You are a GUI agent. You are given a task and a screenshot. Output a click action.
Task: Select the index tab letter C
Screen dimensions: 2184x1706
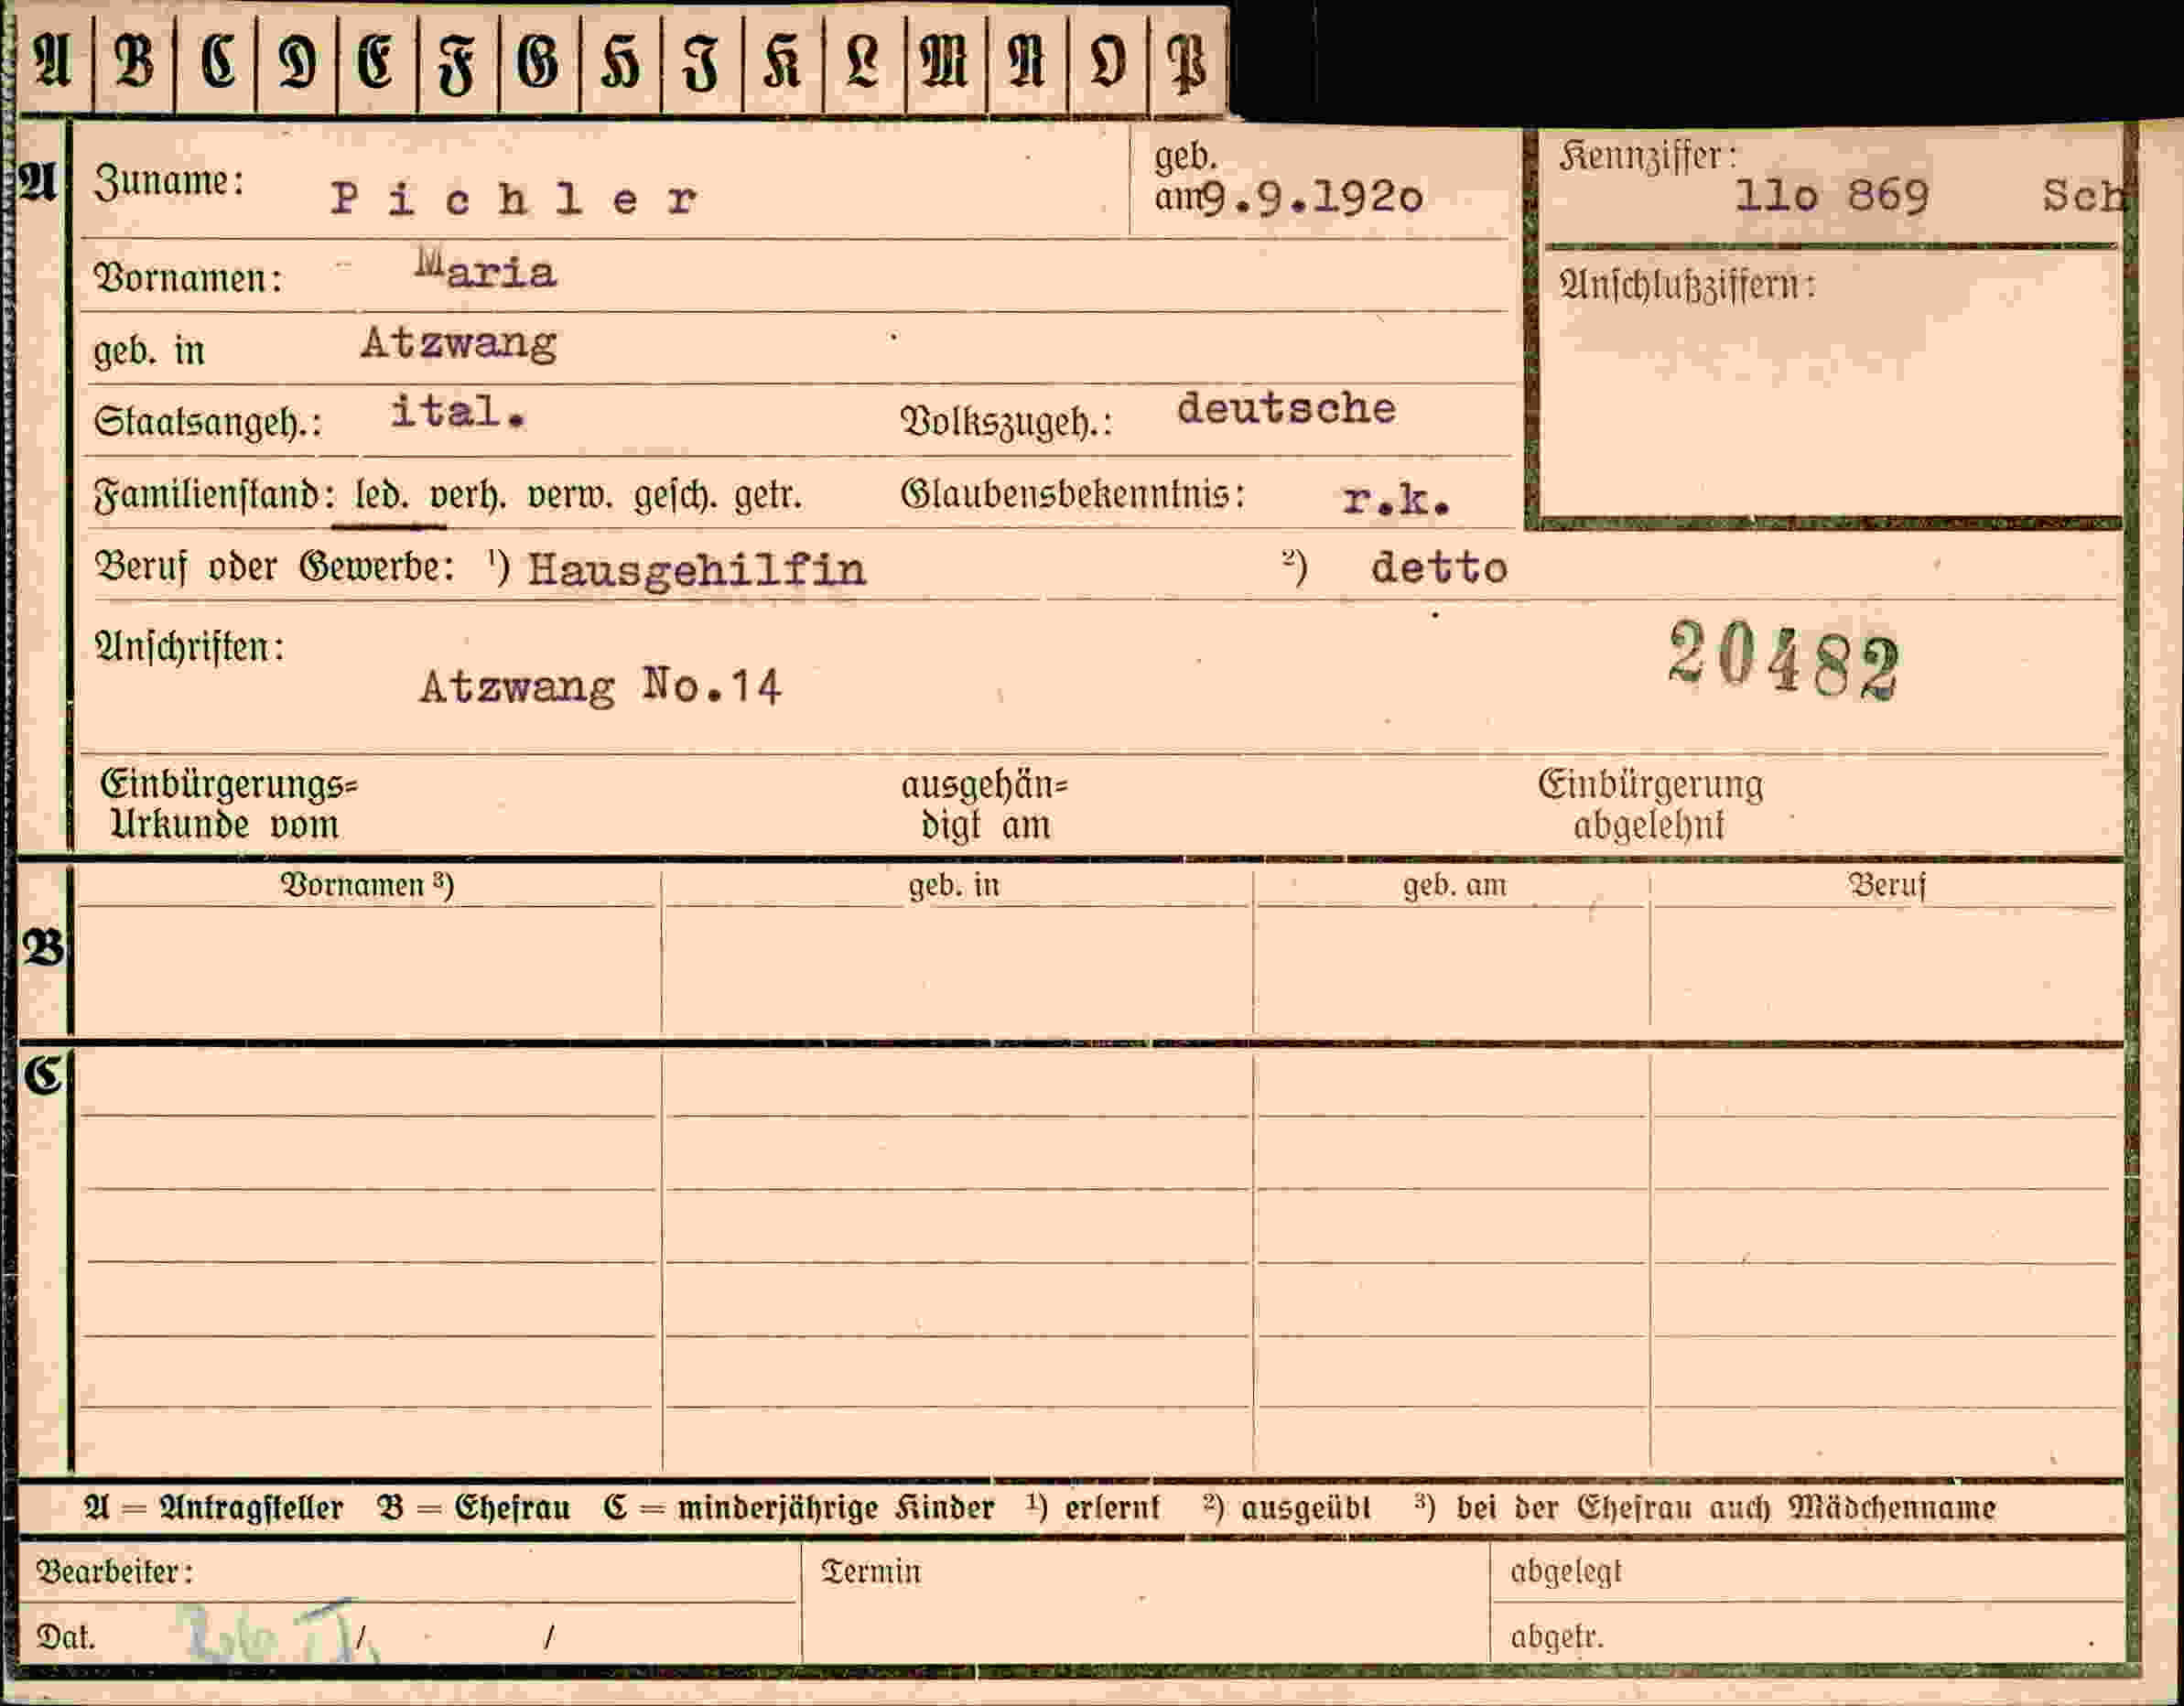(217, 61)
